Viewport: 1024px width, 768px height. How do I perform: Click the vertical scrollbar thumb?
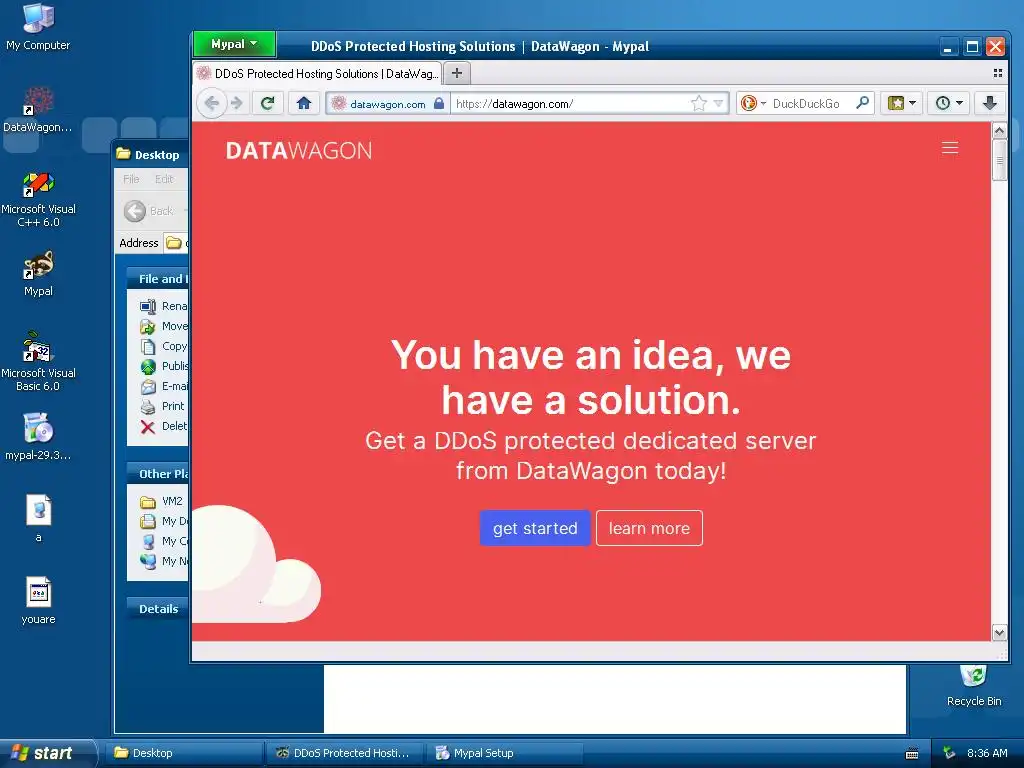(x=999, y=160)
